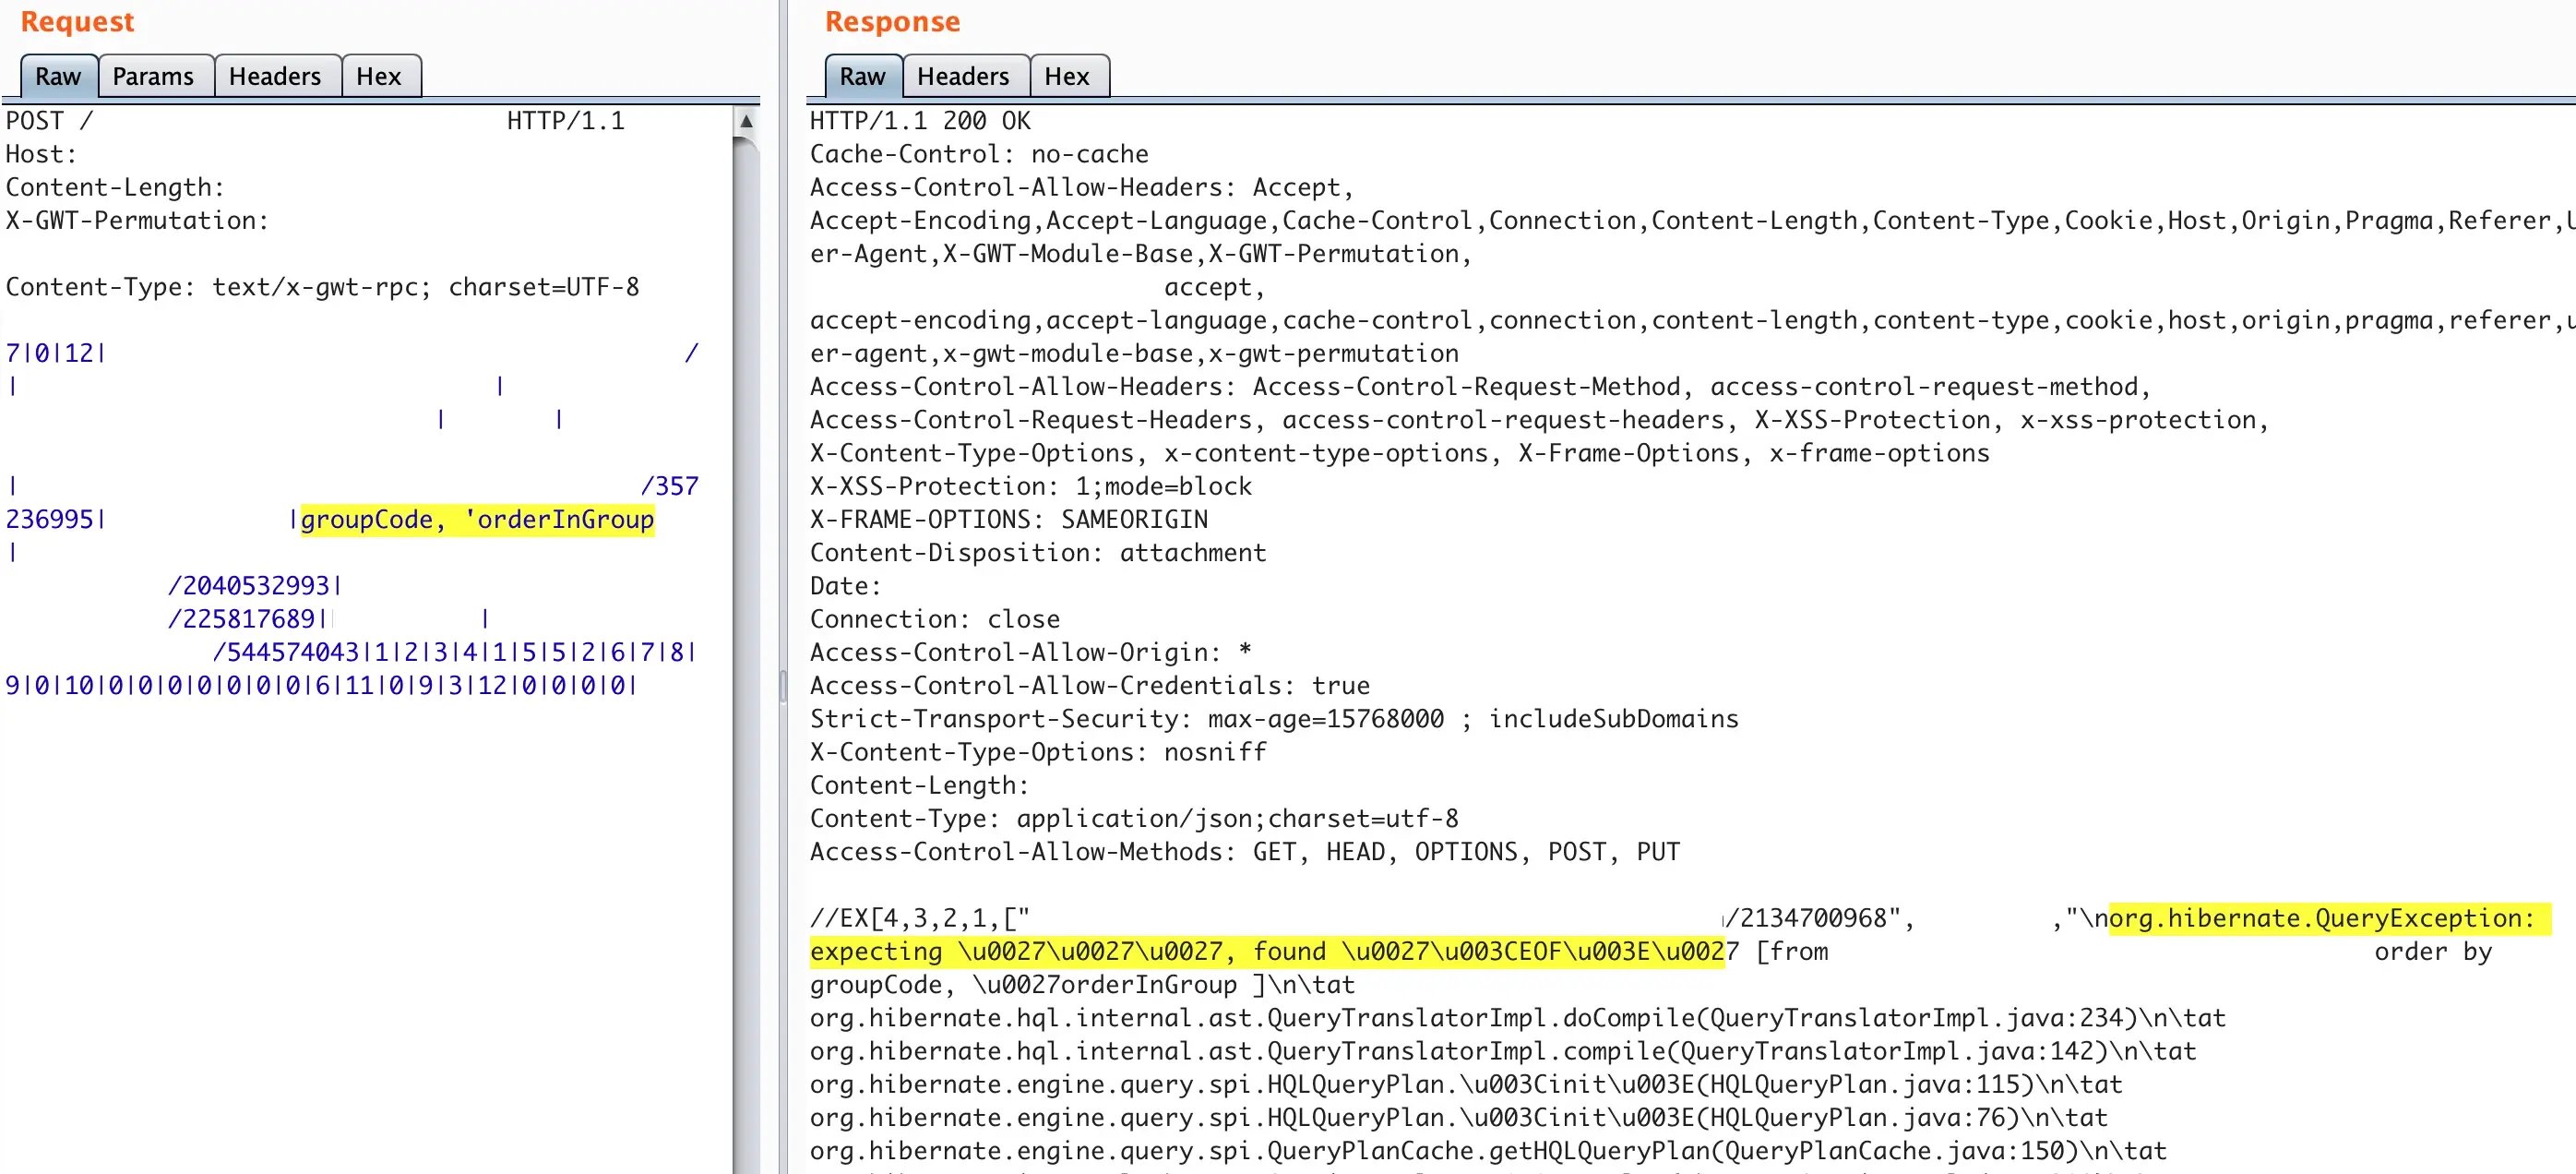Click the X-GWT-Permutation header in the request
2576x1174 pixels.
(x=137, y=221)
